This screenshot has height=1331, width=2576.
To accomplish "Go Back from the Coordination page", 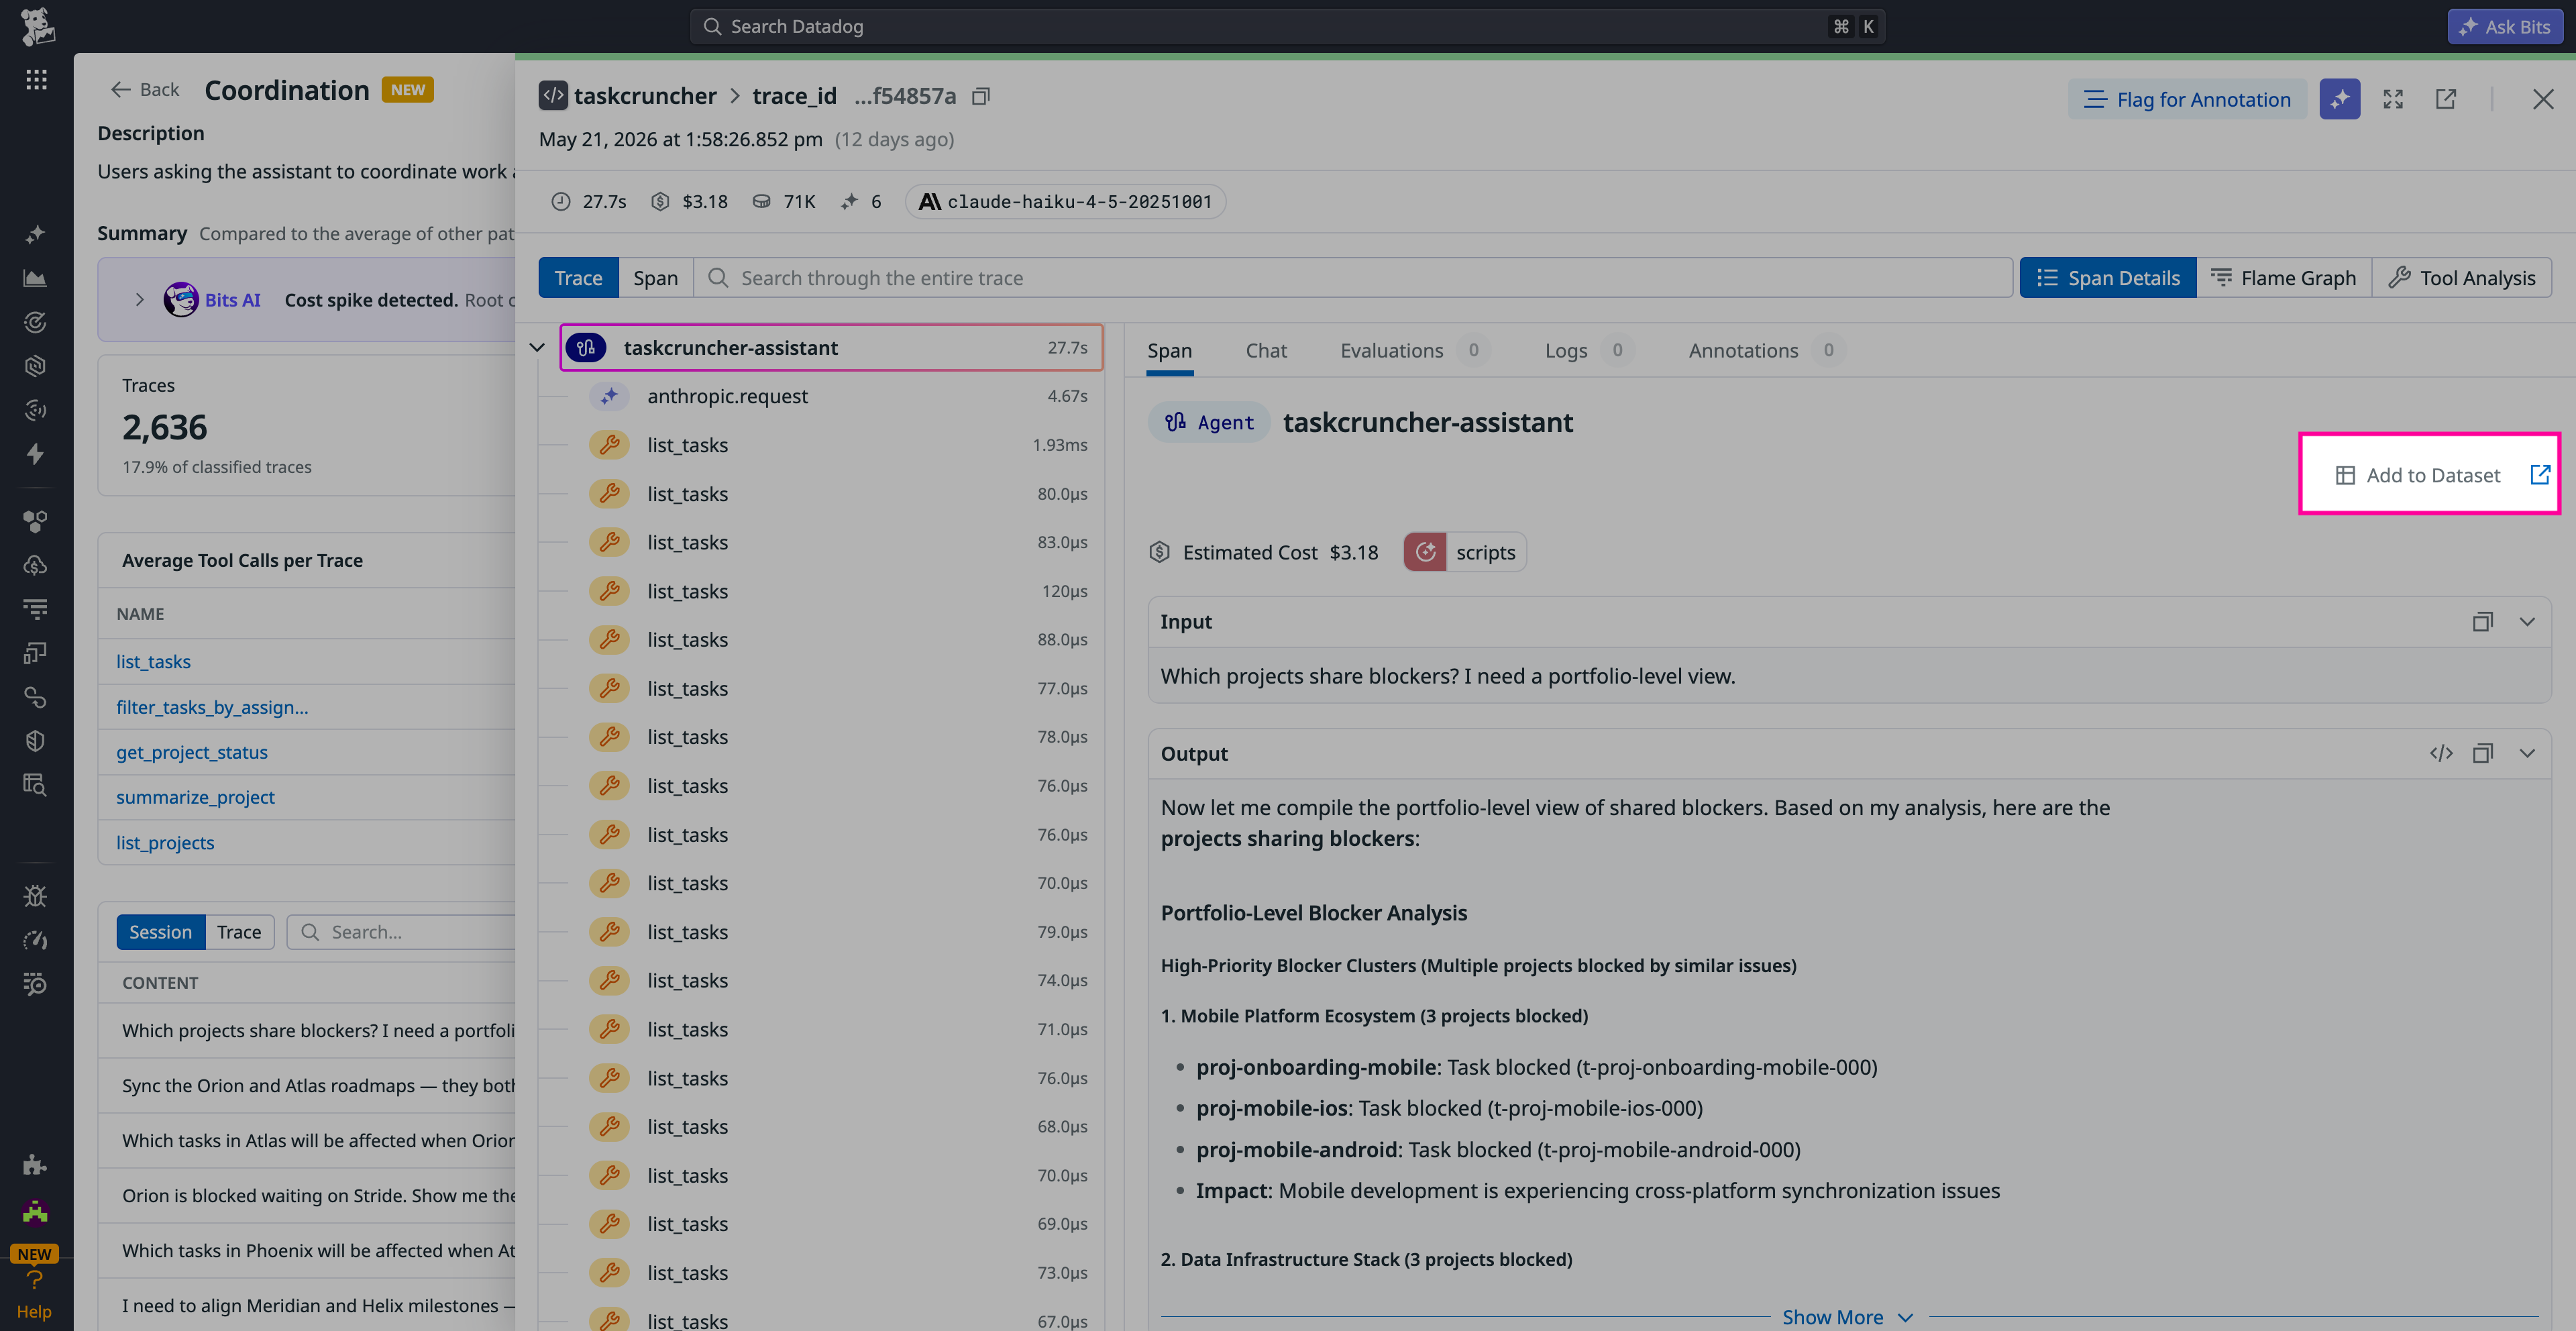I will (x=144, y=90).
